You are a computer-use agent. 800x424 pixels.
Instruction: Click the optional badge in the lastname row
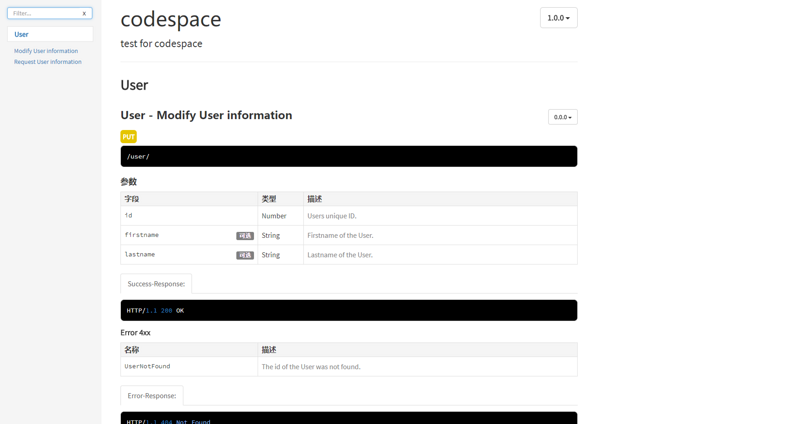coord(245,255)
